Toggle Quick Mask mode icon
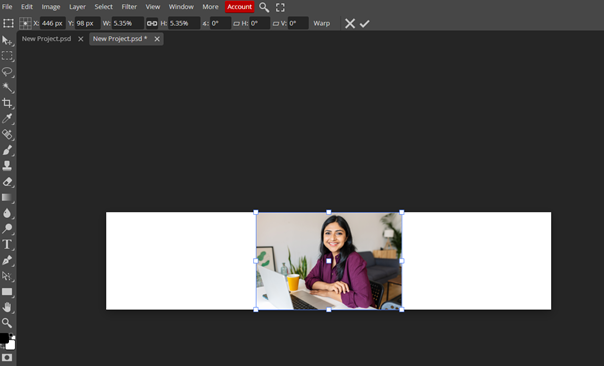The width and height of the screenshot is (604, 366). point(7,358)
